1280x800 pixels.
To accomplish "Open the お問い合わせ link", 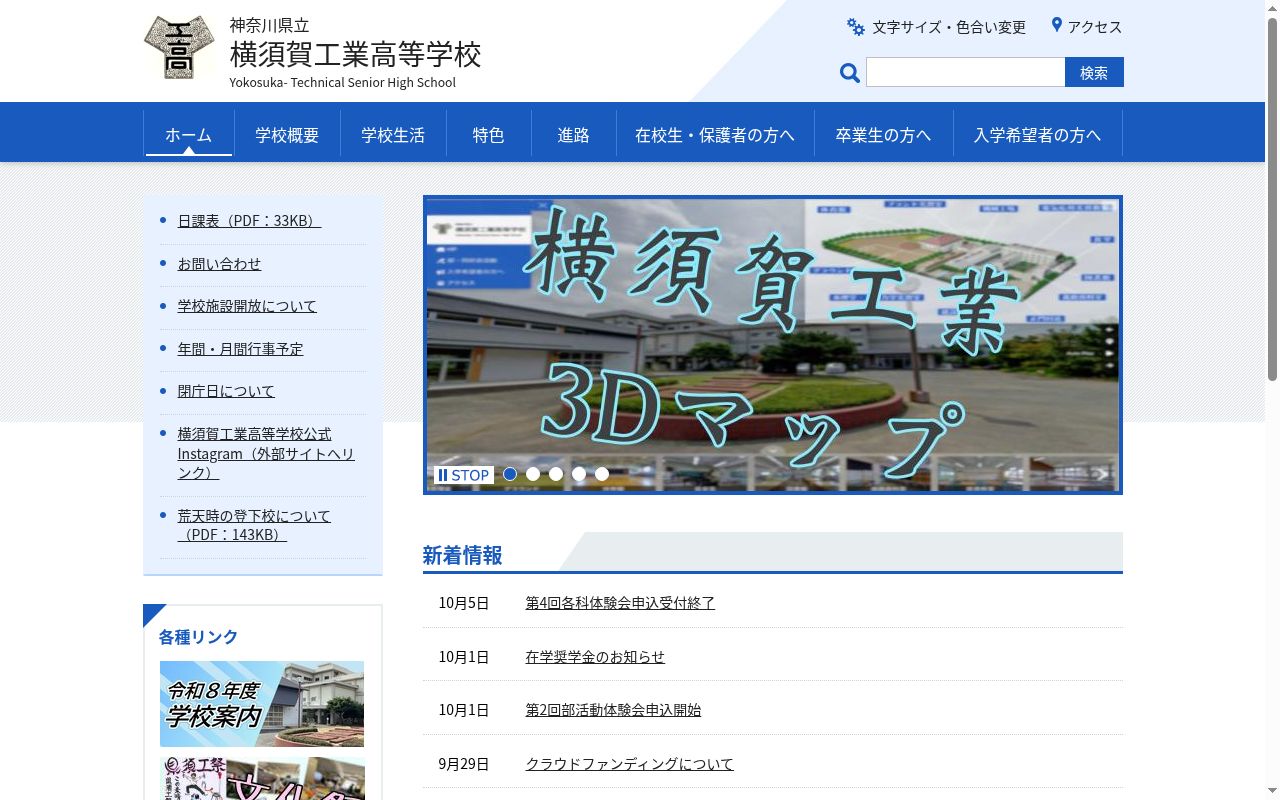I will pyautogui.click(x=219, y=264).
